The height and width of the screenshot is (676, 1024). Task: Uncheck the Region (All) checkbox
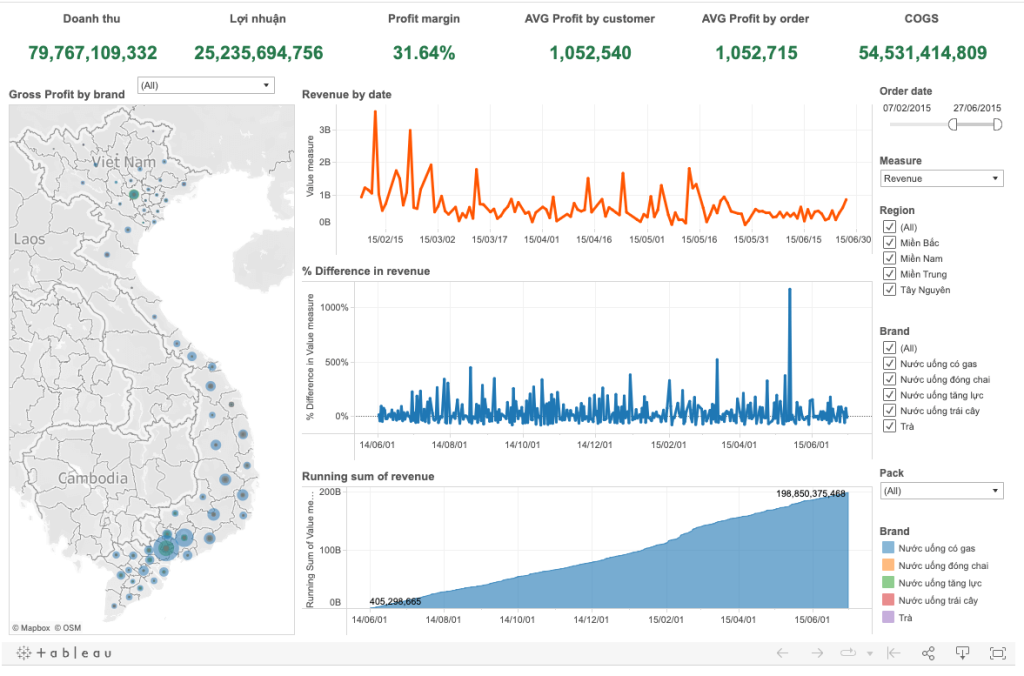(889, 227)
